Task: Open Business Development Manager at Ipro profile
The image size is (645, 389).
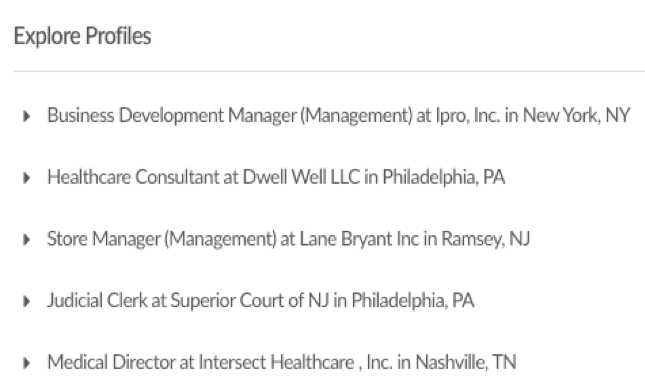Action: point(339,116)
